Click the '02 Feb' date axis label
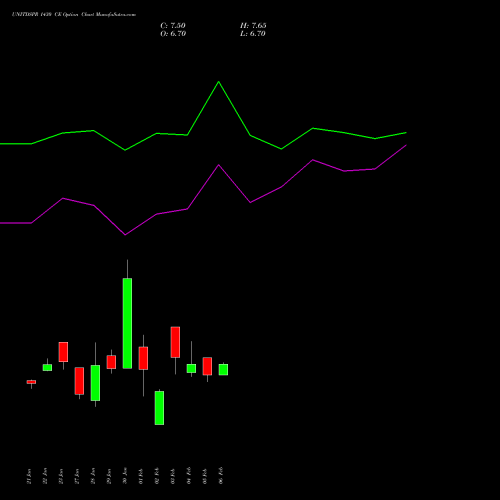 click(157, 476)
